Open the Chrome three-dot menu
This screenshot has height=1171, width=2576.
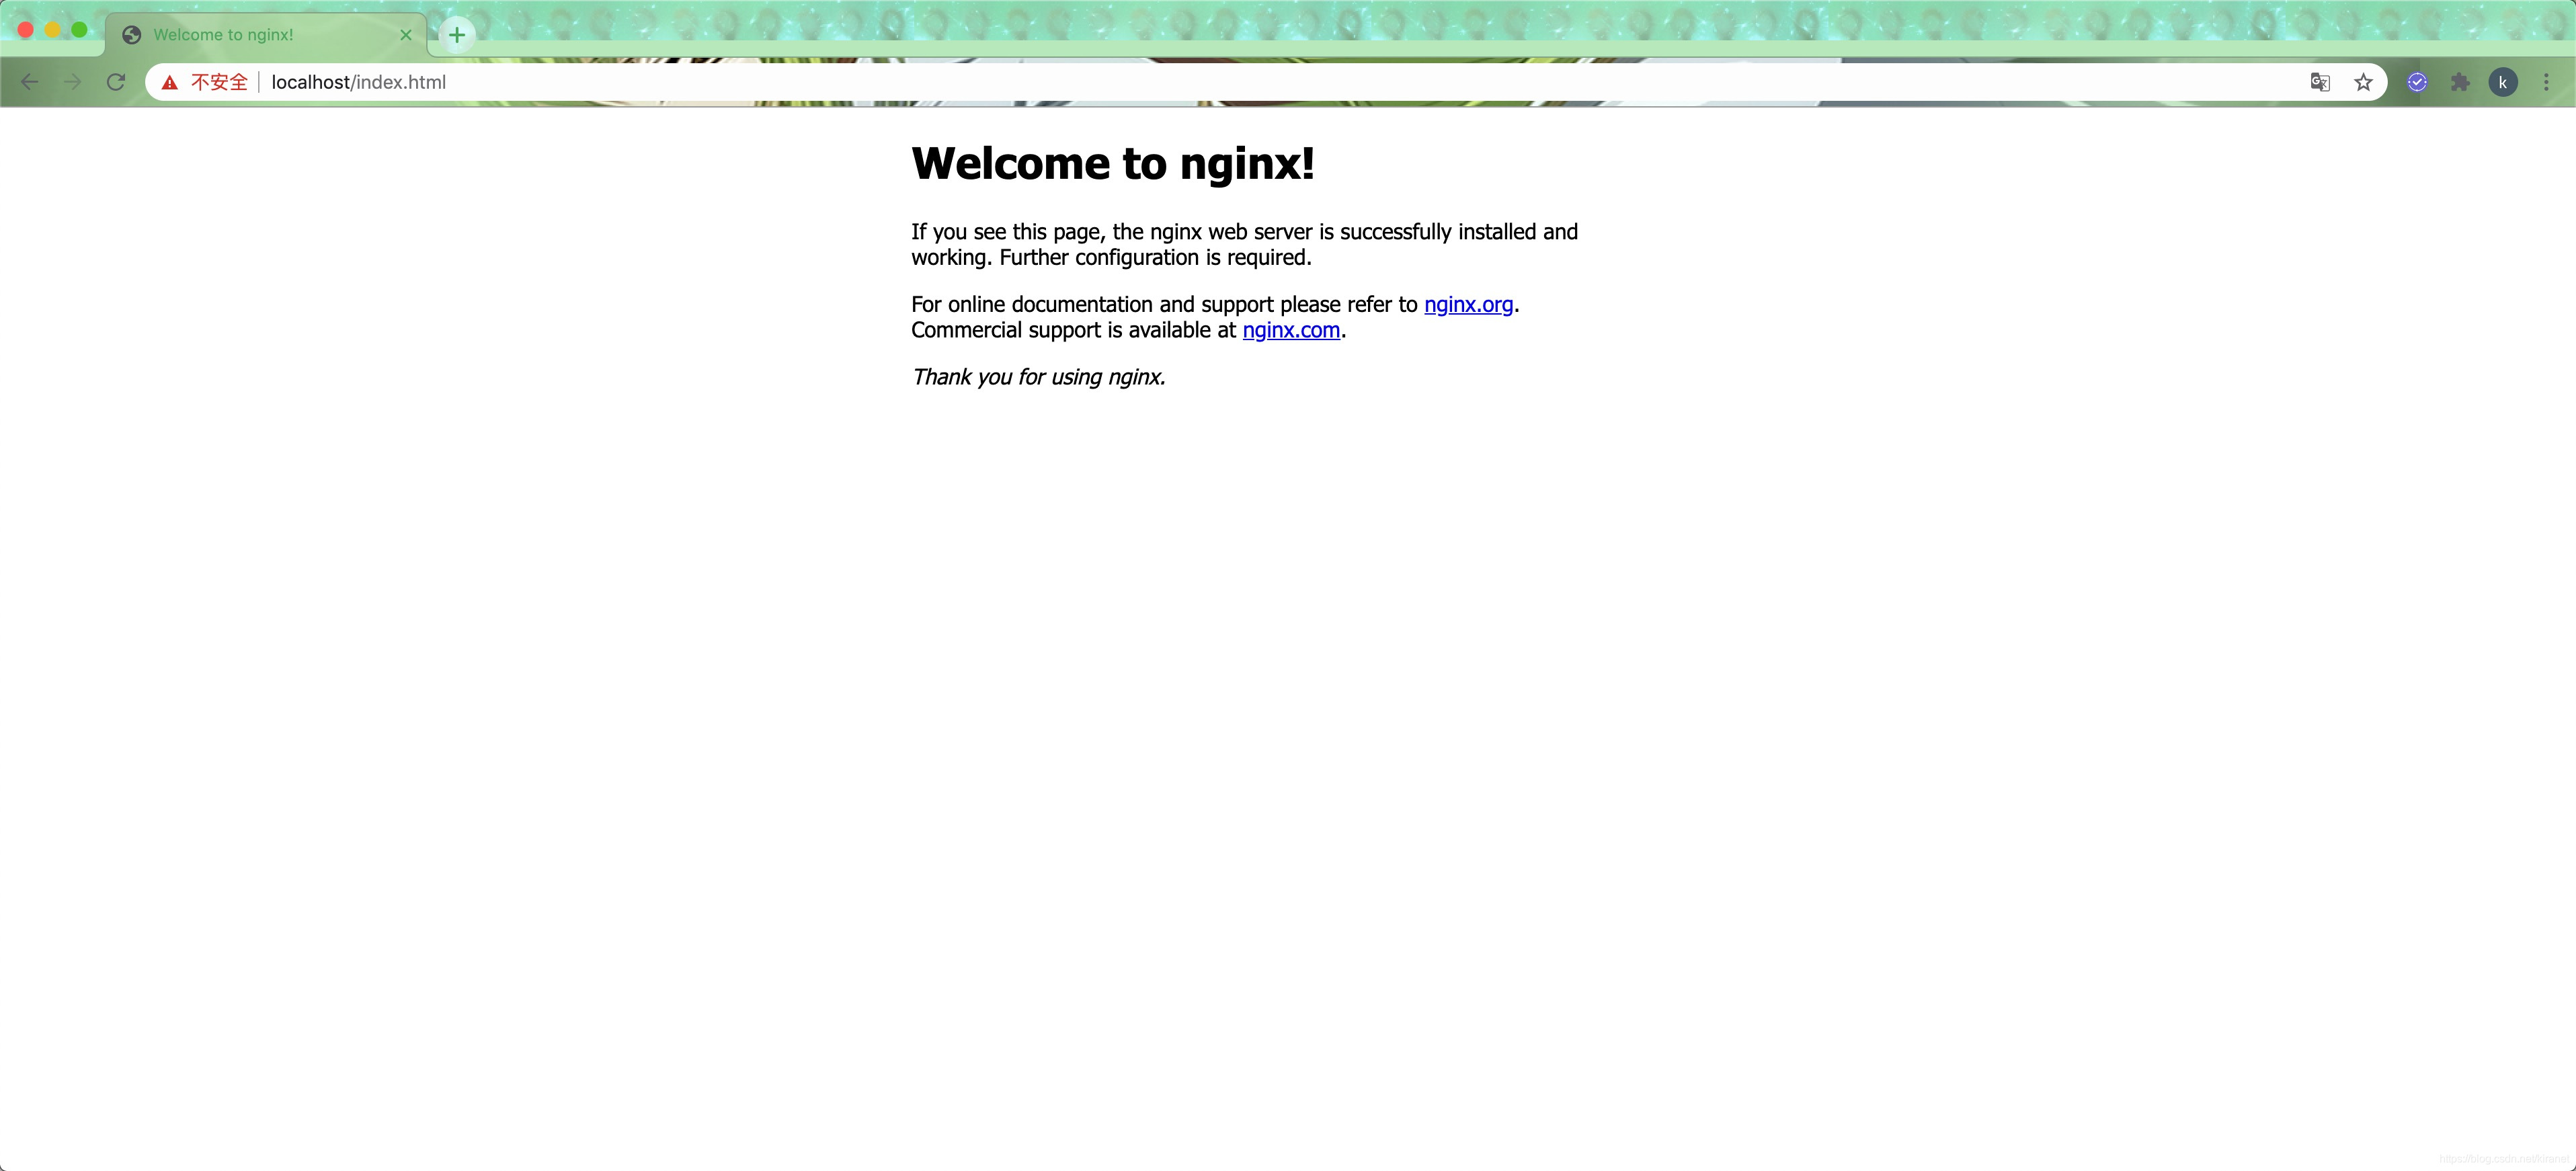tap(2546, 82)
